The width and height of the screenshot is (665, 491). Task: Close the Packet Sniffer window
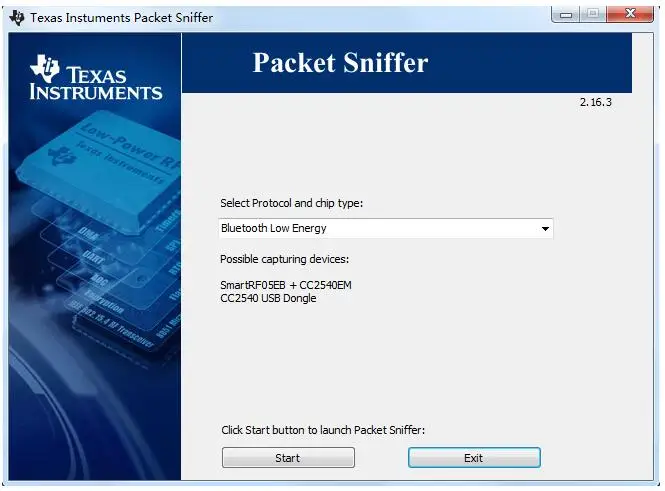click(630, 14)
